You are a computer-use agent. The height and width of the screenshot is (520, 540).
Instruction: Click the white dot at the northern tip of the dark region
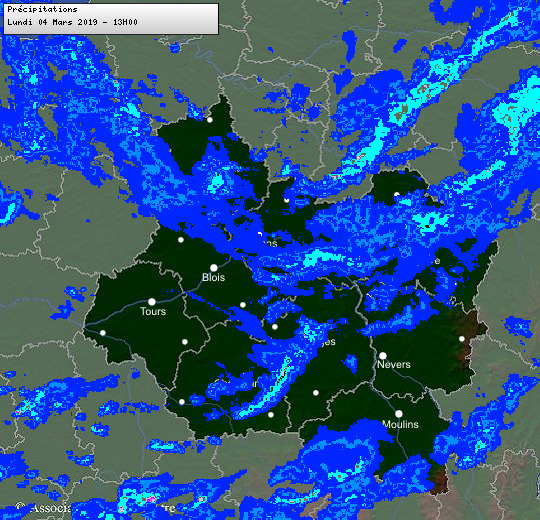click(x=210, y=120)
